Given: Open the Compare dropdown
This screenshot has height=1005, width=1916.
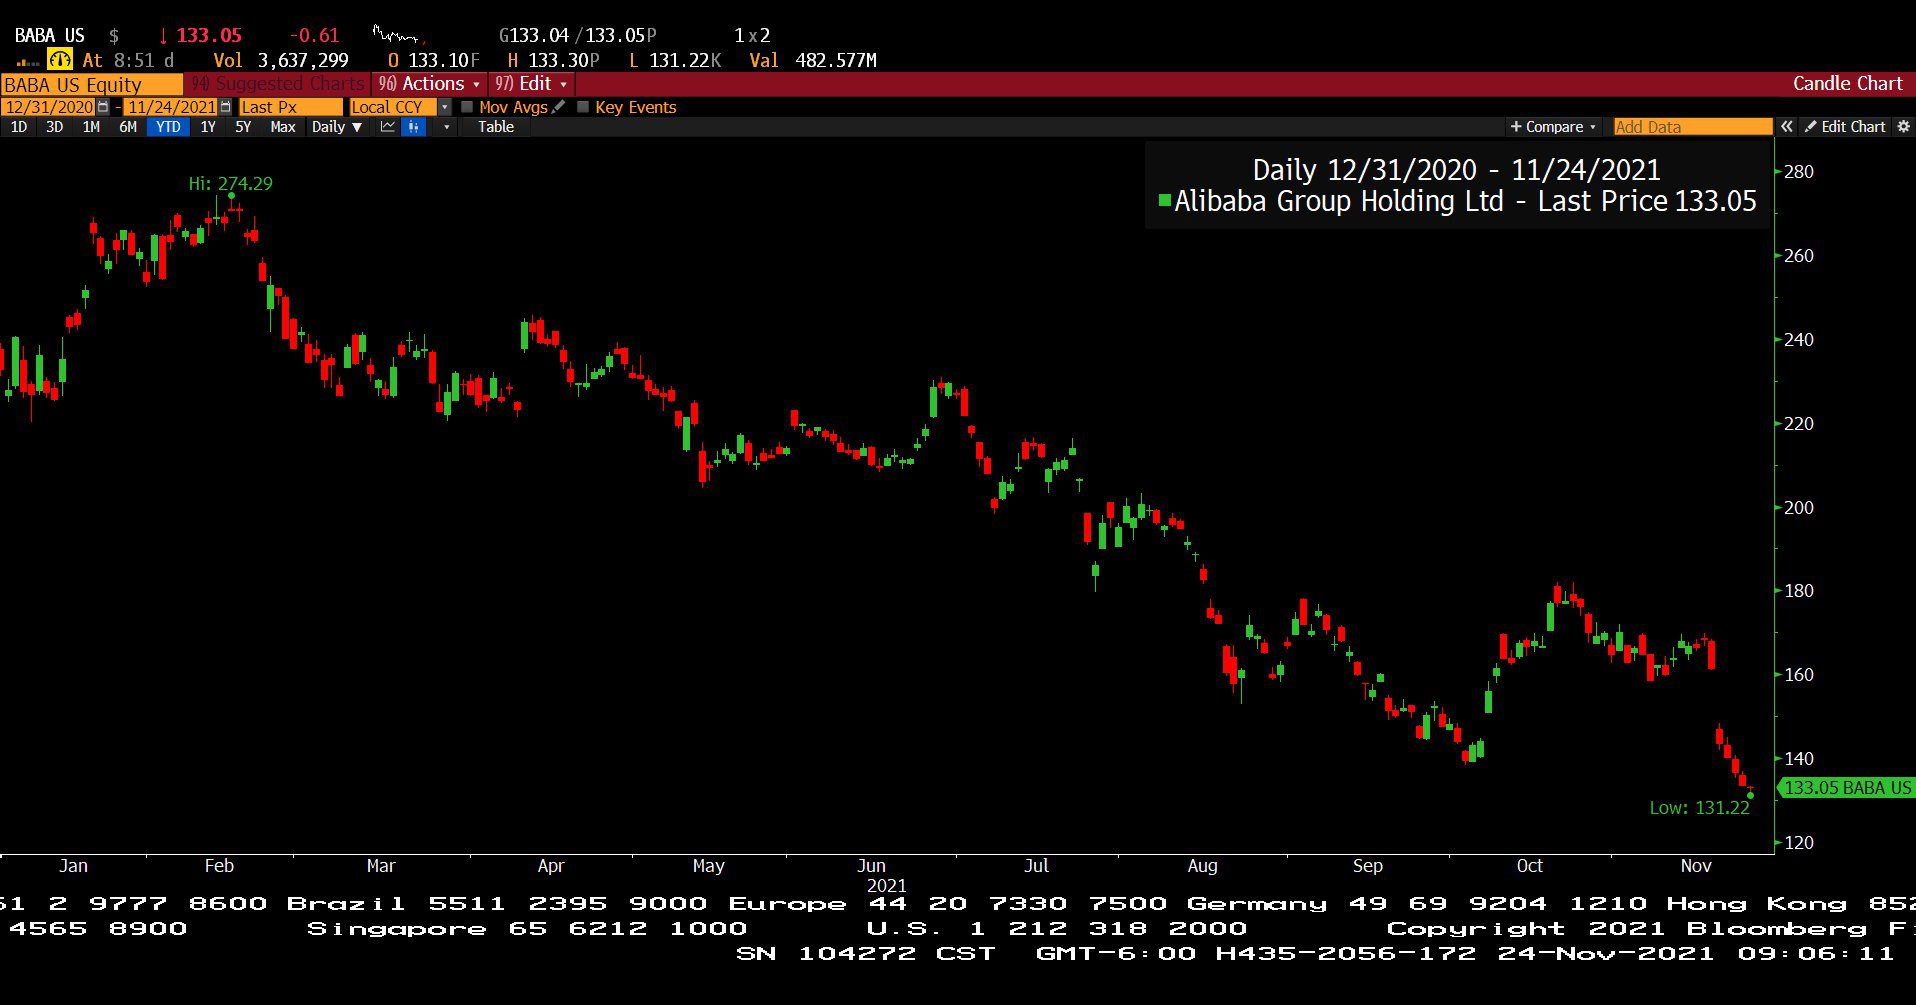Looking at the screenshot, I should [x=1553, y=127].
